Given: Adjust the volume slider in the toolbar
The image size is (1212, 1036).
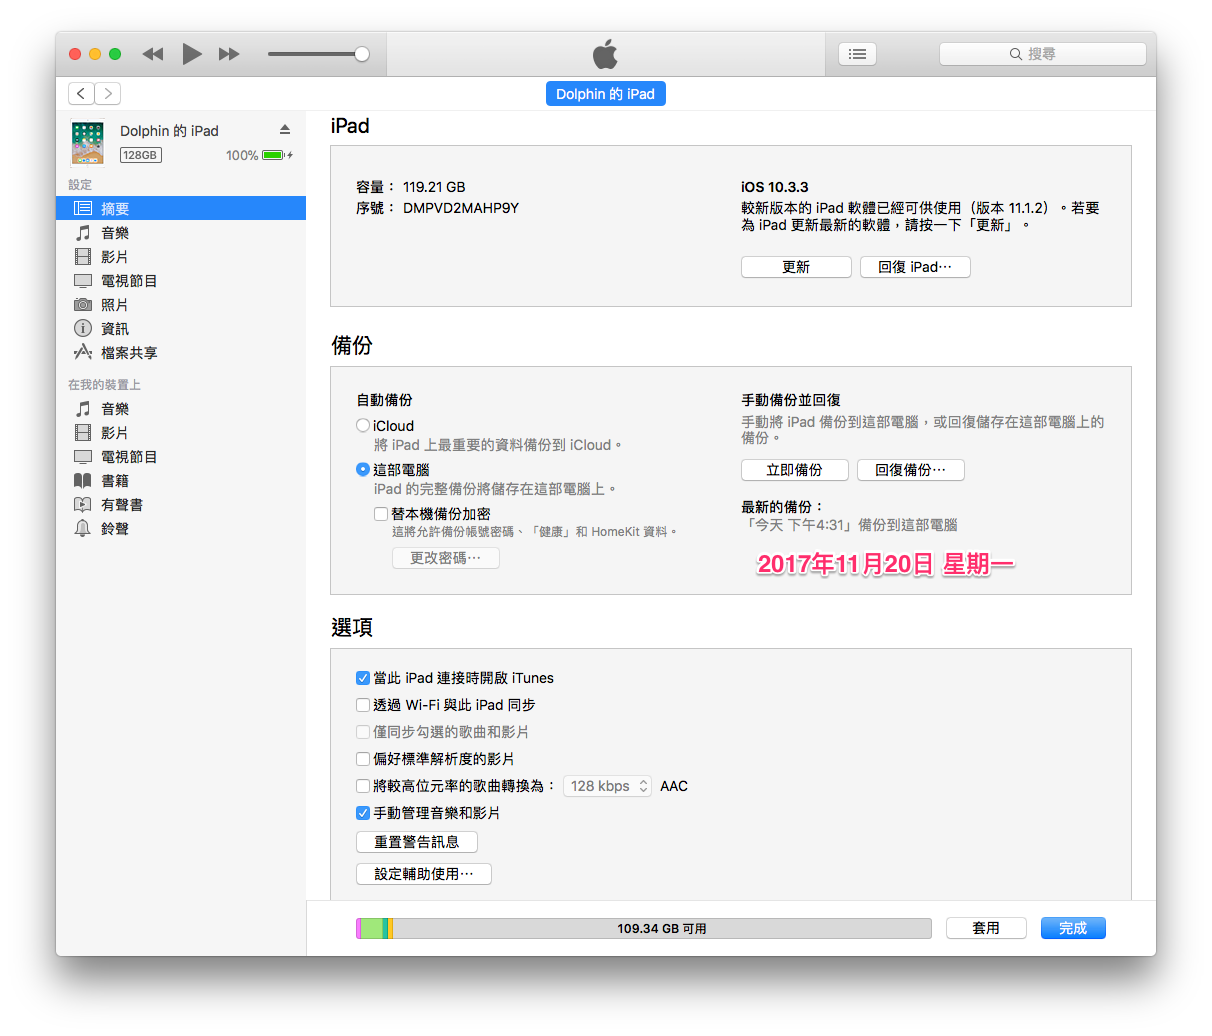Looking at the screenshot, I should click(x=361, y=54).
